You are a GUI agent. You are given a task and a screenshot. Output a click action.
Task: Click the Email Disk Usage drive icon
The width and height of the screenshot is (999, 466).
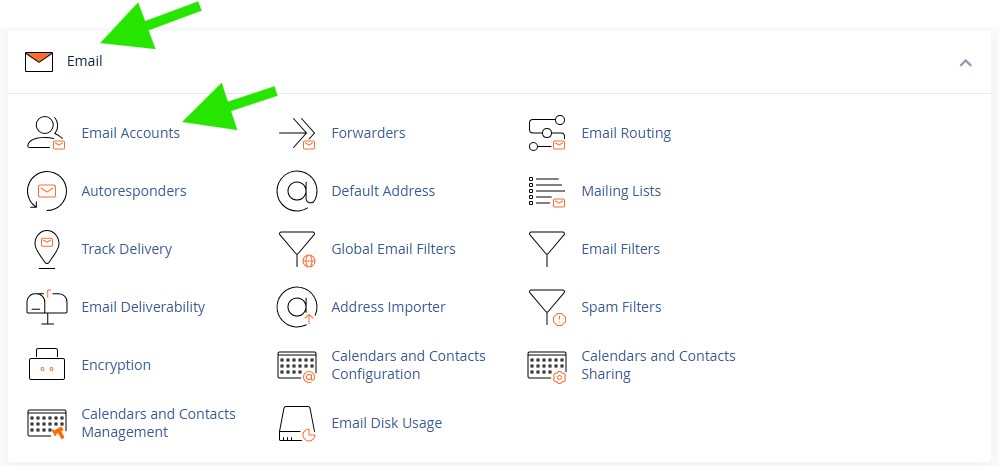297,423
